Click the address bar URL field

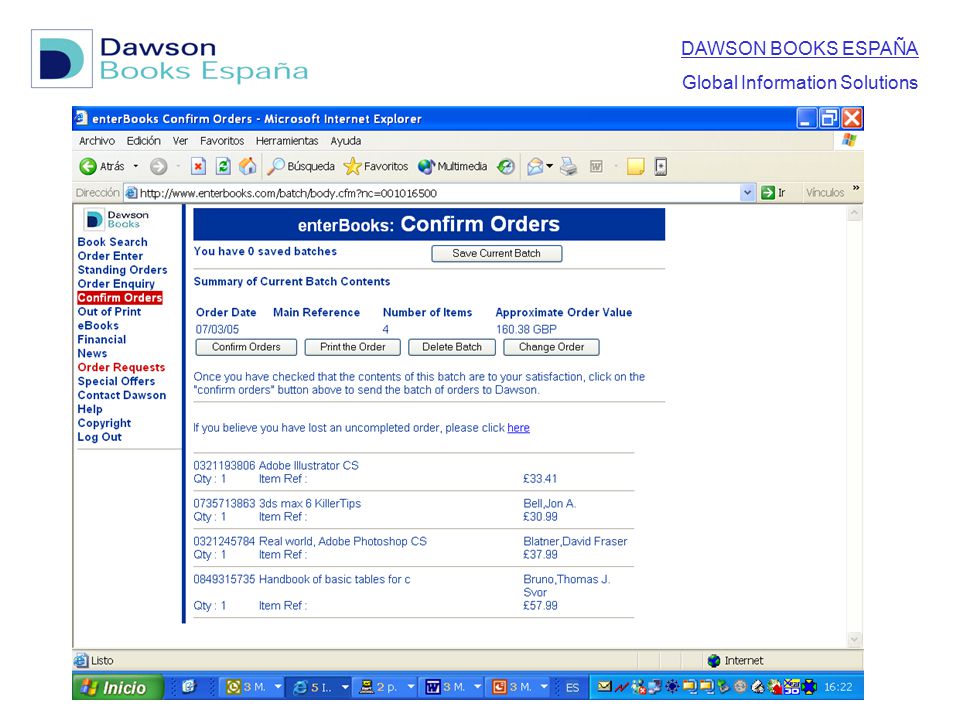coord(432,193)
